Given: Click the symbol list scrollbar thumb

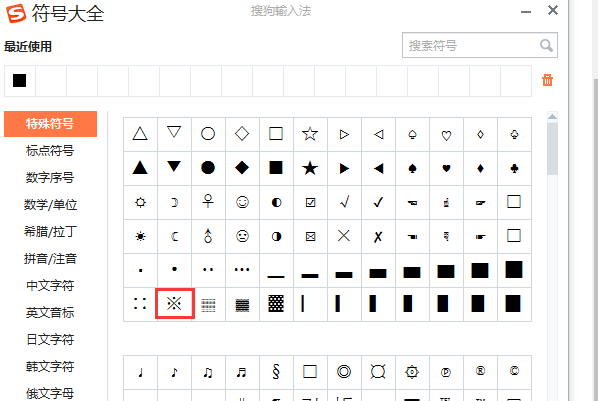Looking at the screenshot, I should point(552,149).
